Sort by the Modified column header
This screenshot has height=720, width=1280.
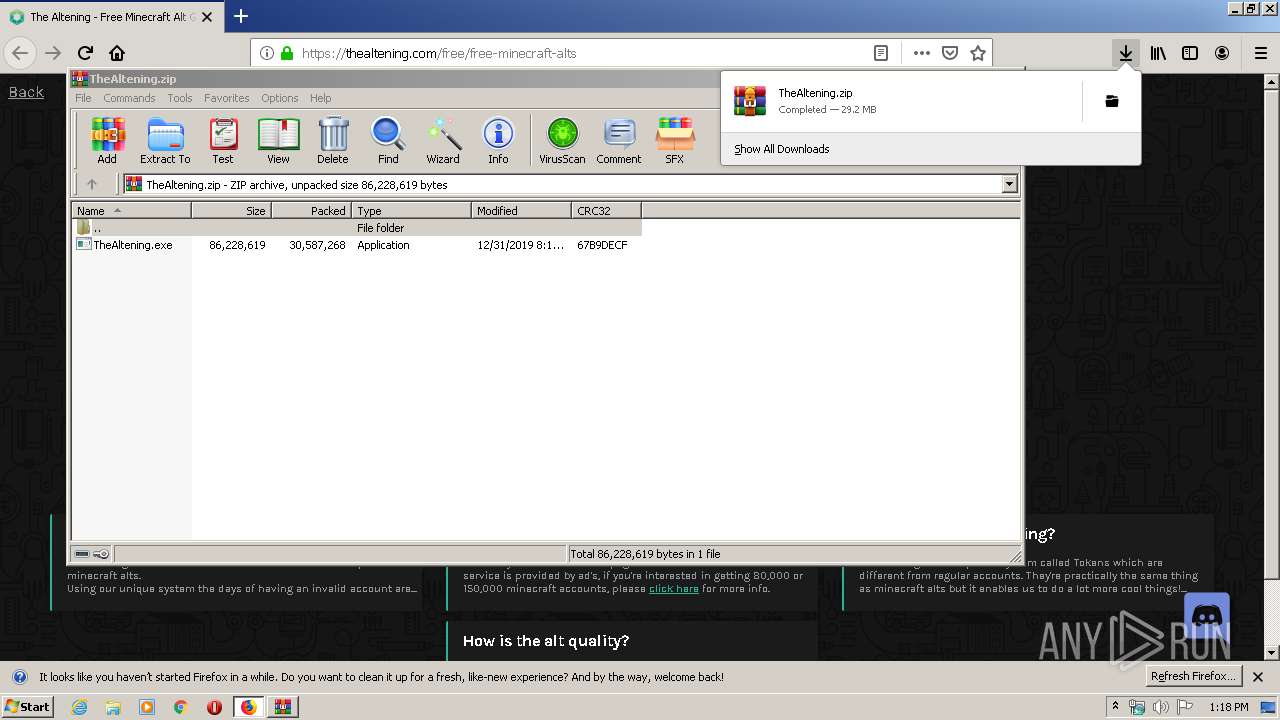click(x=521, y=210)
